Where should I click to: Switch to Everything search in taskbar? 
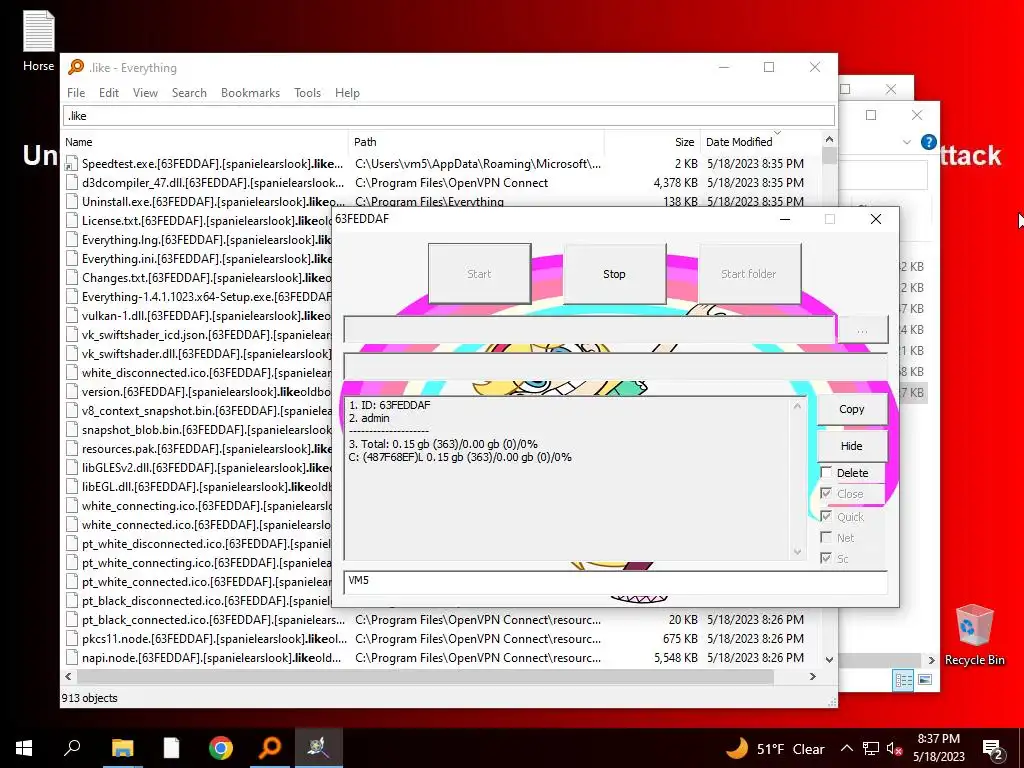pyautogui.click(x=270, y=748)
